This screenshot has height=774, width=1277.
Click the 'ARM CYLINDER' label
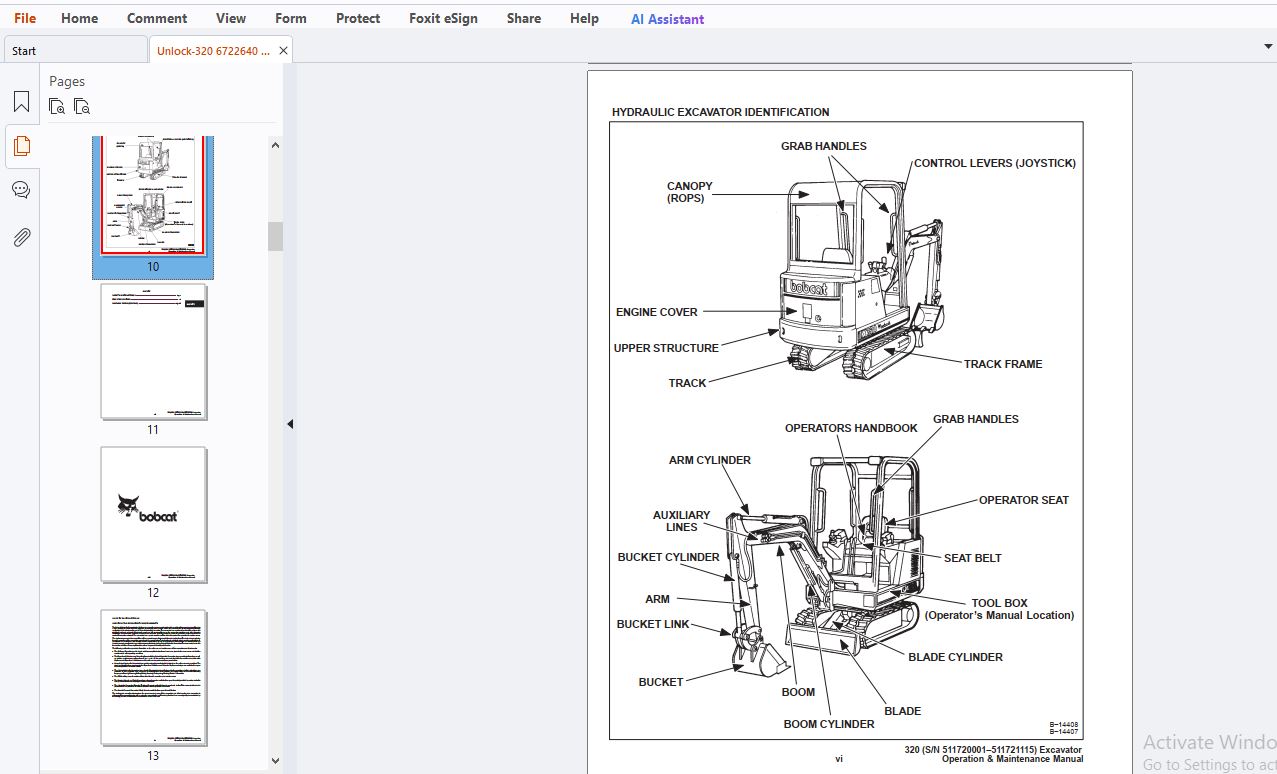[710, 460]
